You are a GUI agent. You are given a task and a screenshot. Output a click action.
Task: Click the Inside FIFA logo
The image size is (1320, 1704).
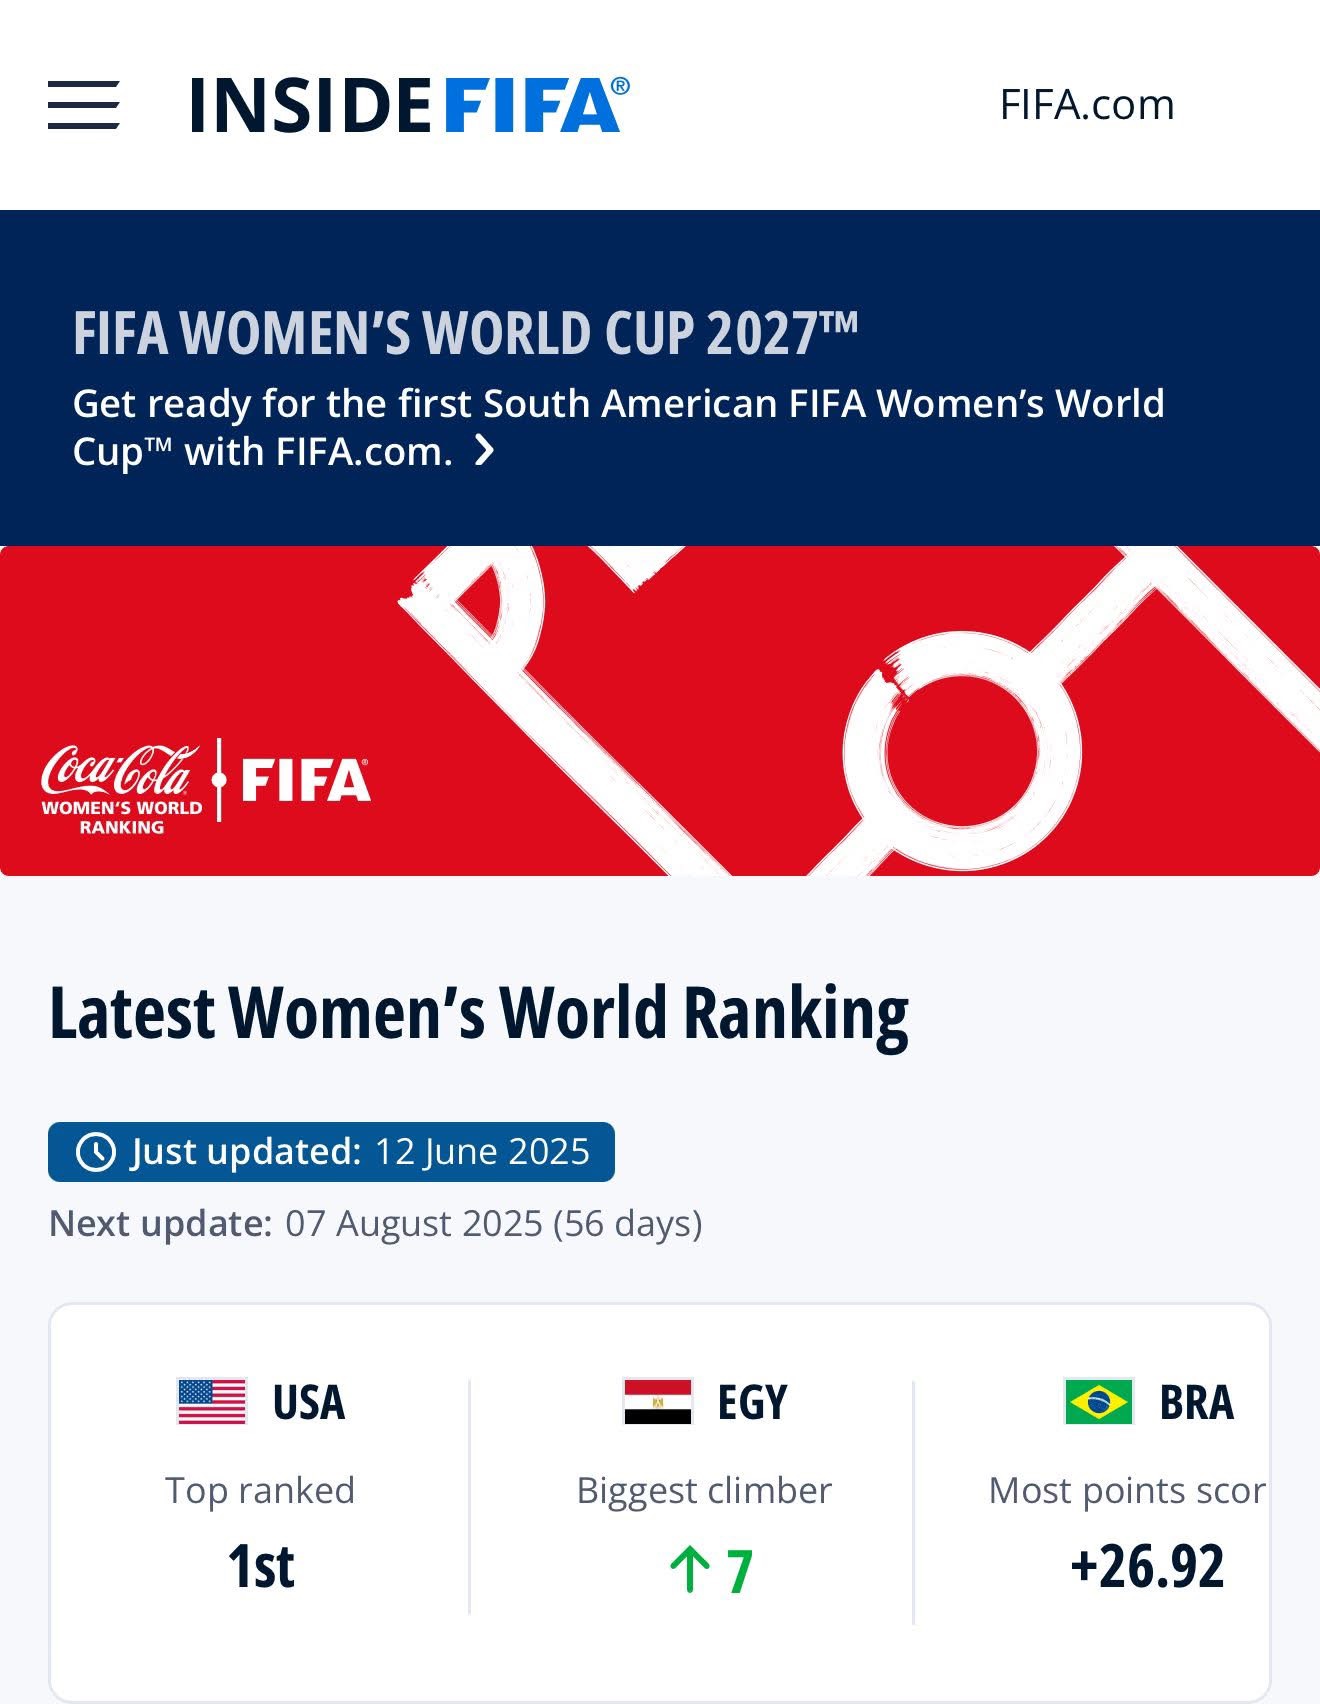(x=410, y=105)
